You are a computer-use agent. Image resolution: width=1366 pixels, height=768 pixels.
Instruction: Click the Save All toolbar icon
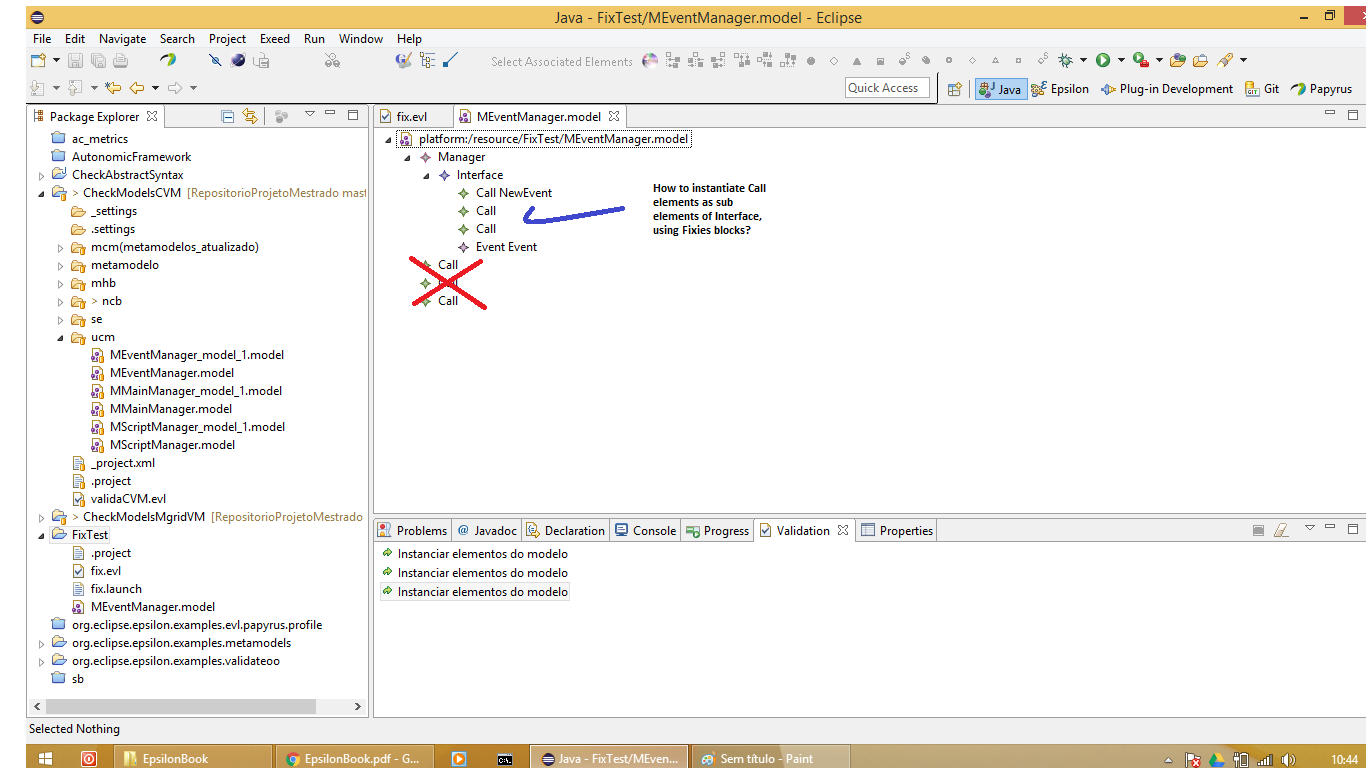[x=98, y=61]
